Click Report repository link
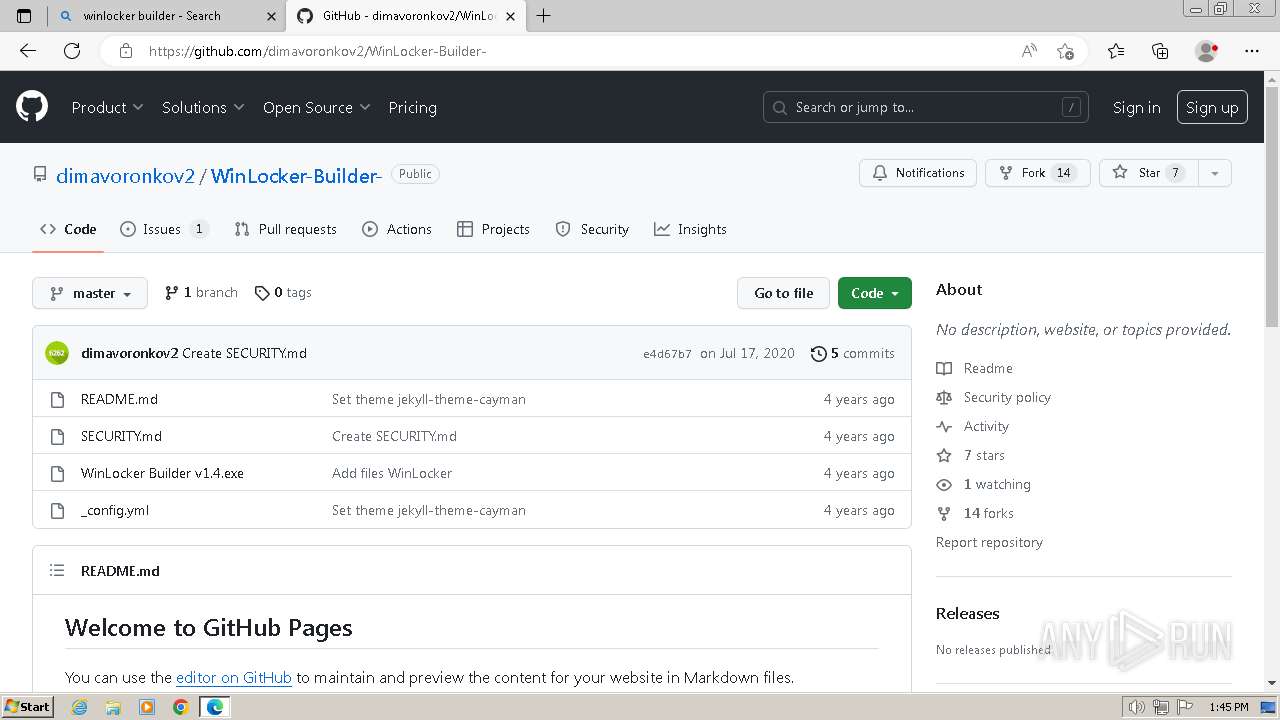The image size is (1280, 720). click(989, 542)
